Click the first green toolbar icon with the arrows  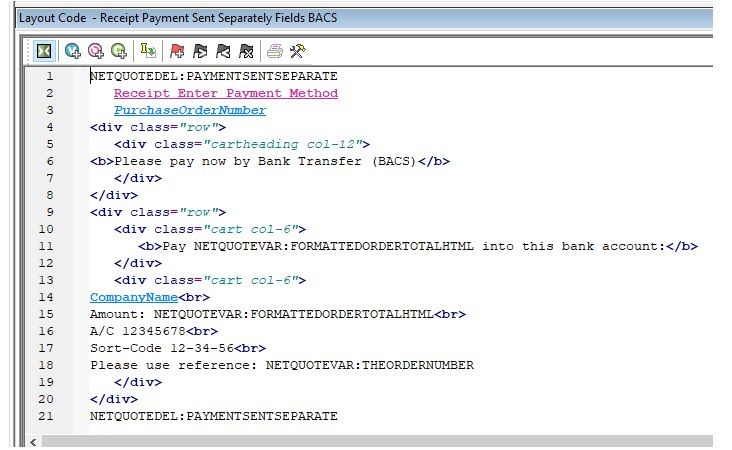[44, 50]
